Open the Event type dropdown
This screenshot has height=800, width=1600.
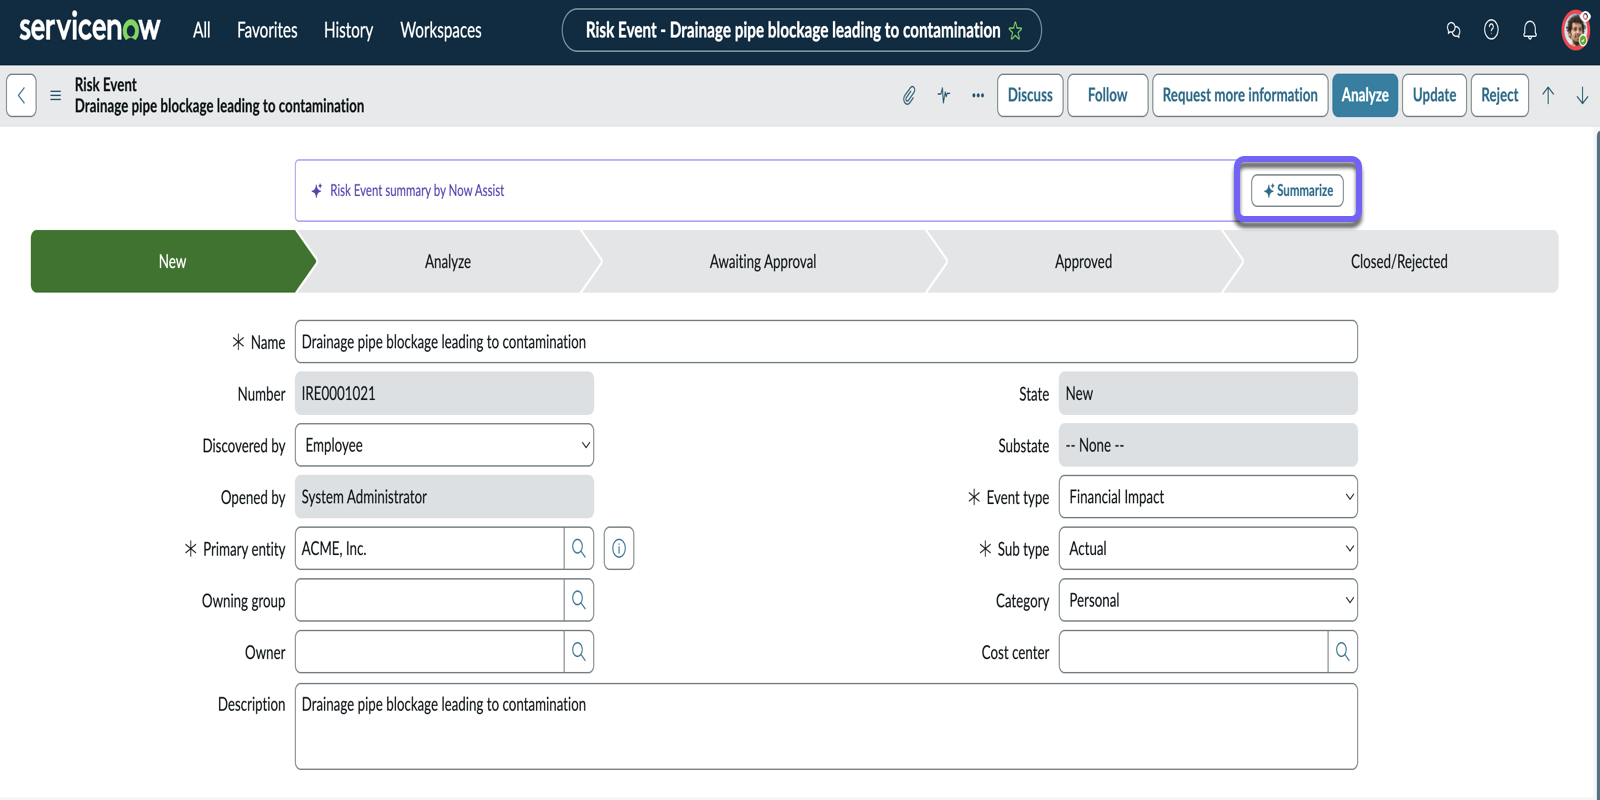pos(1208,497)
